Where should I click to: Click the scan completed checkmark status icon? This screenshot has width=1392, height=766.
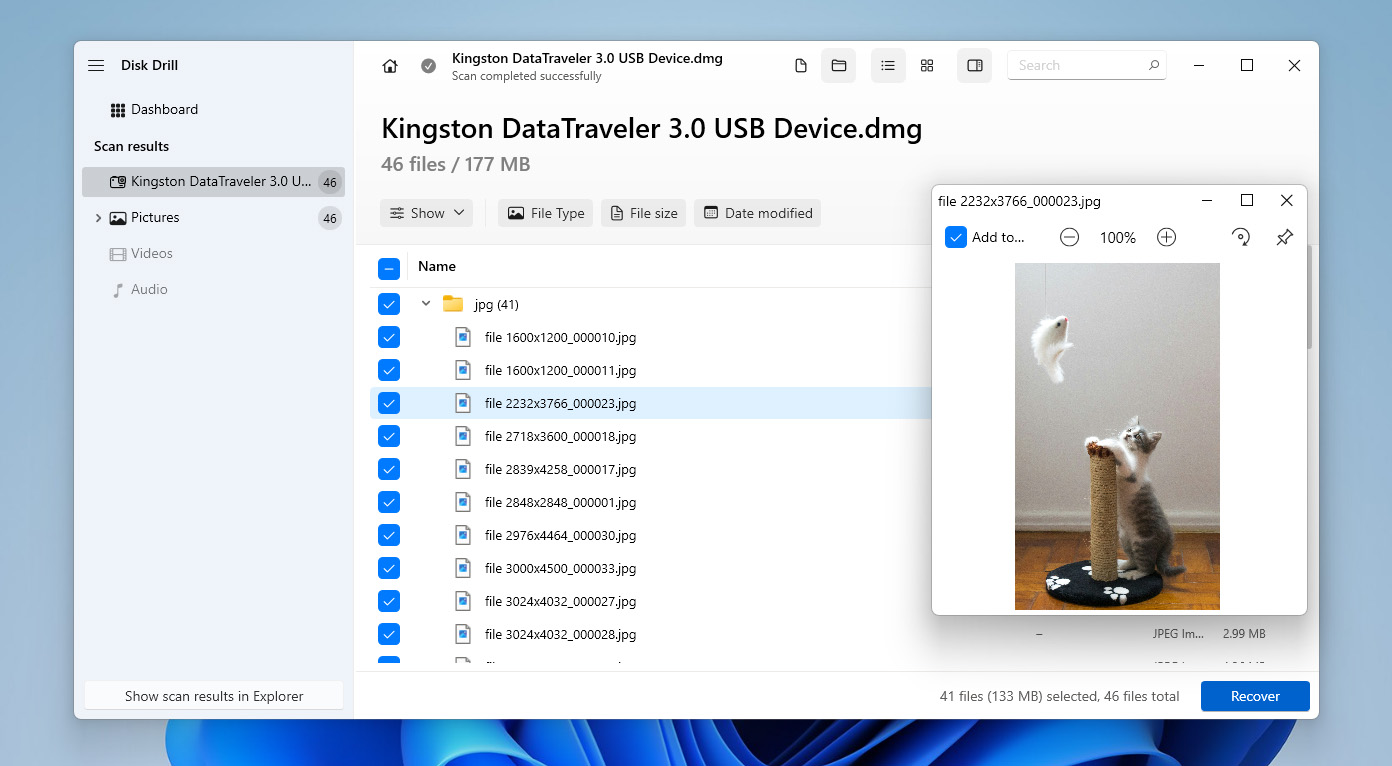tap(428, 66)
